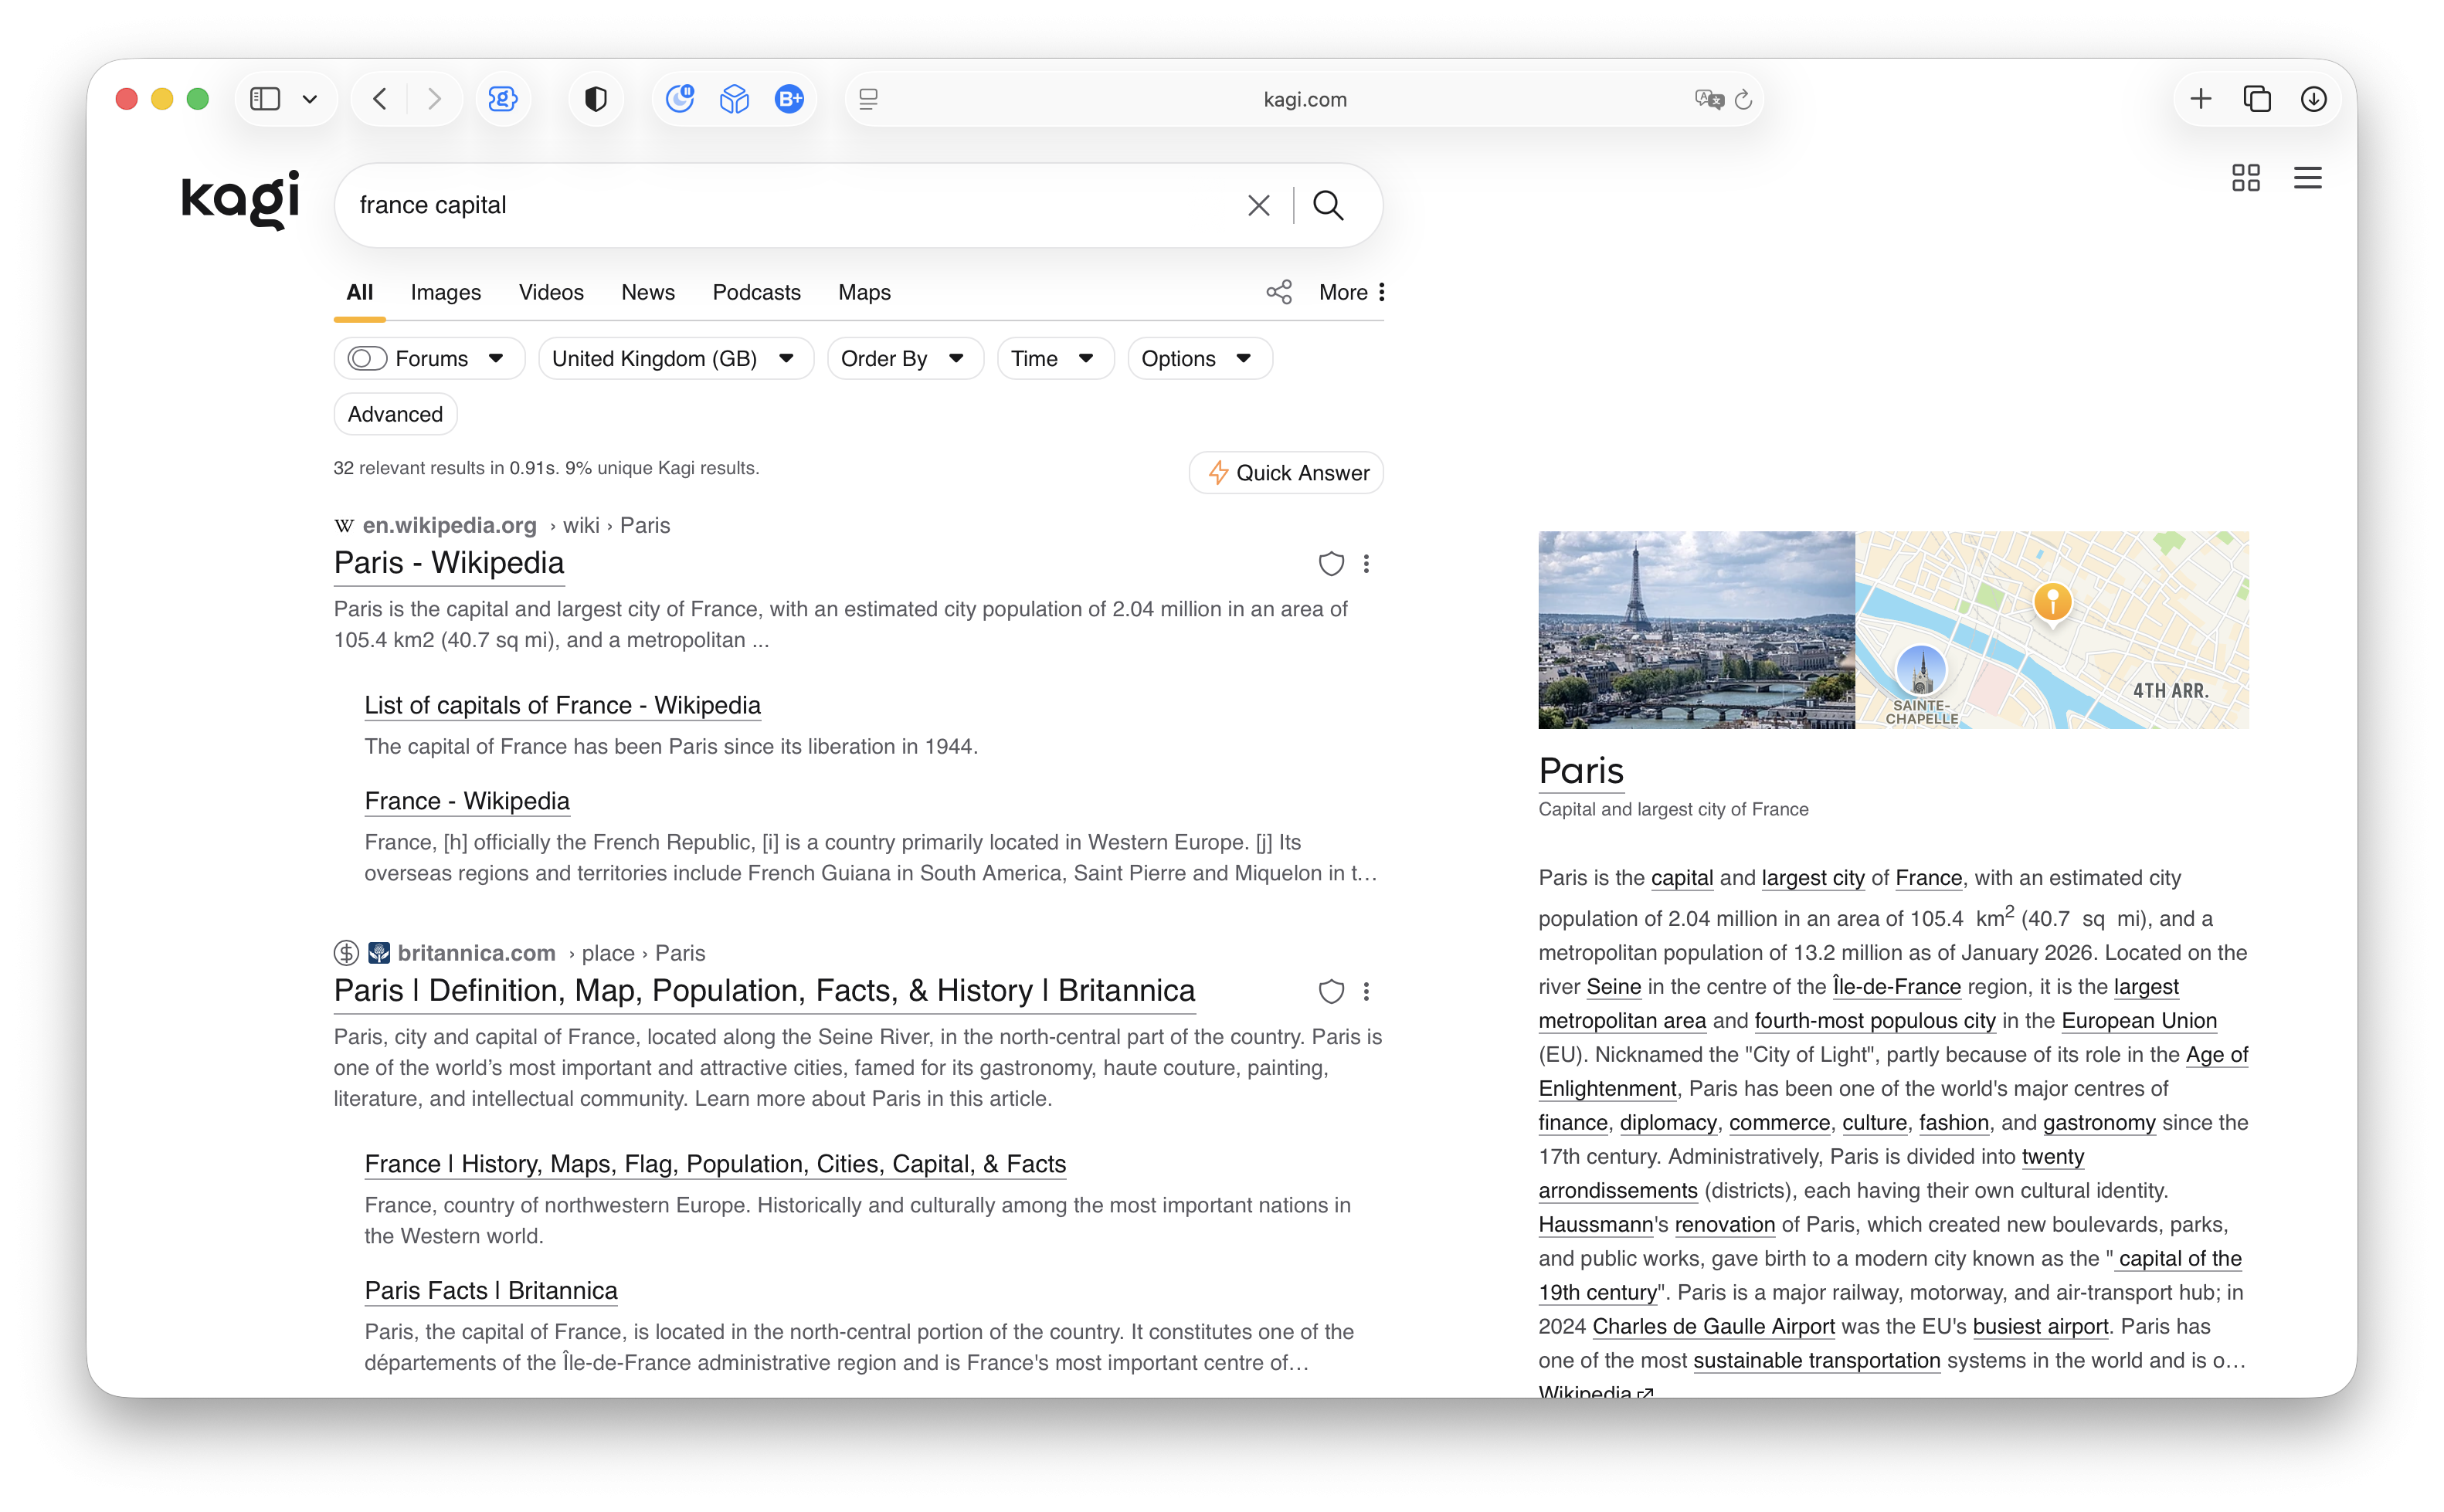This screenshot has width=2444, height=1512.
Task: Open more options for Paris - Wikipedia result
Action: click(x=1367, y=564)
